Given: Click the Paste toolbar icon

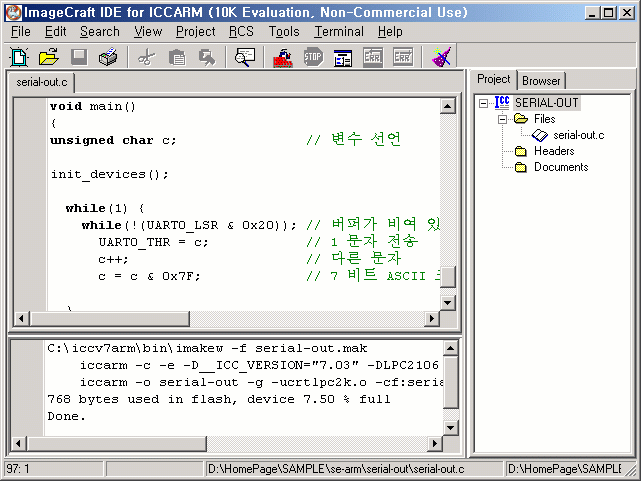Looking at the screenshot, I should point(206,57).
